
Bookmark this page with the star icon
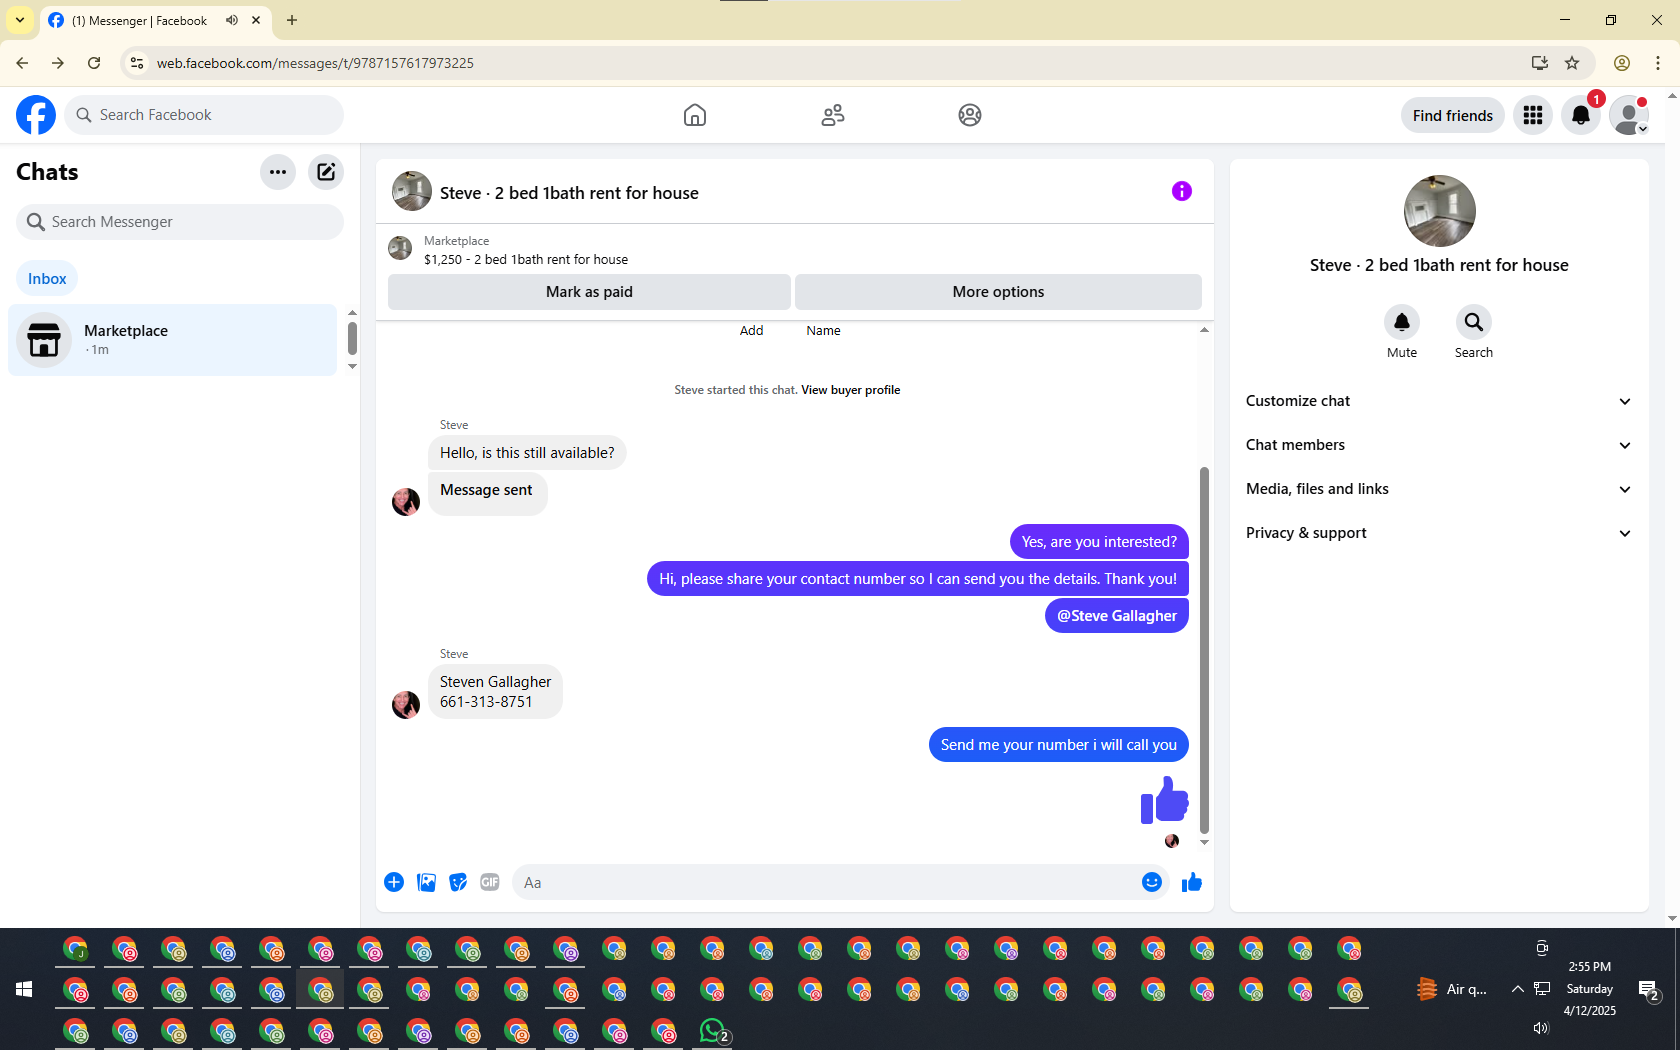[1572, 63]
